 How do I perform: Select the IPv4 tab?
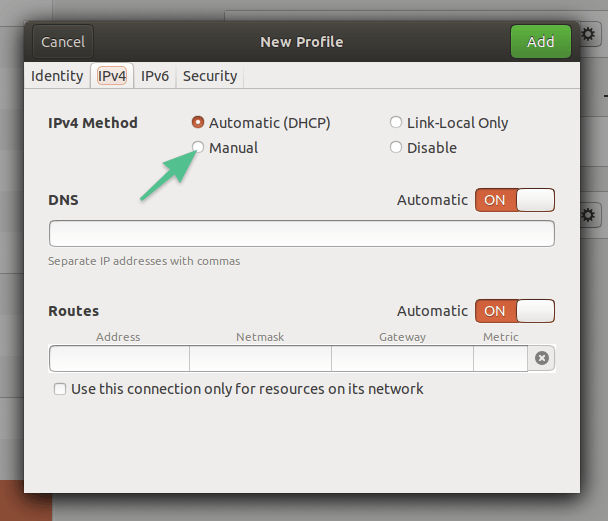click(112, 76)
